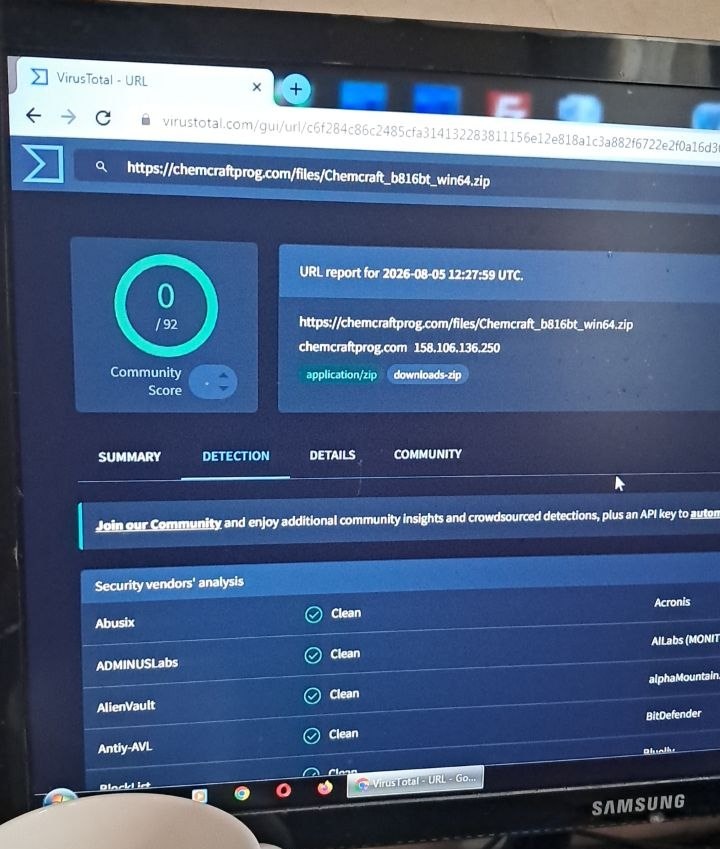The image size is (720, 849).
Task: Click the chemcraftprog.com domain text
Action: pos(353,347)
